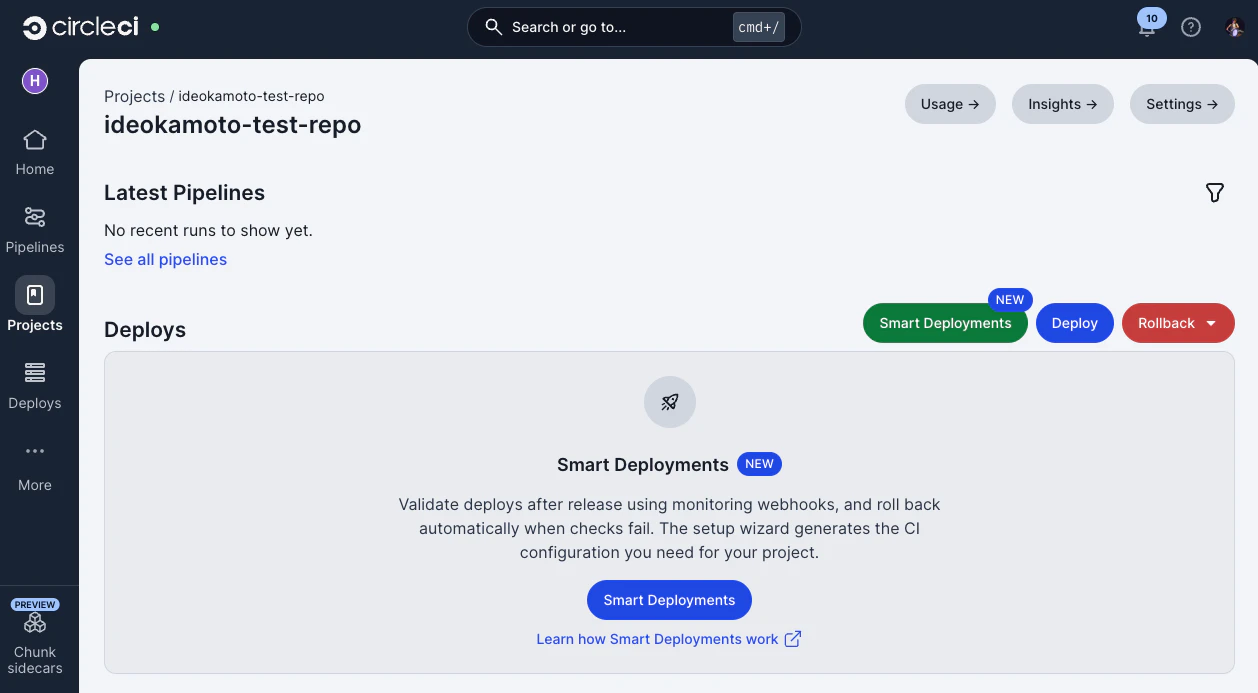This screenshot has height=693, width=1258.
Task: Open the user profile avatar
Action: (x=1234, y=27)
